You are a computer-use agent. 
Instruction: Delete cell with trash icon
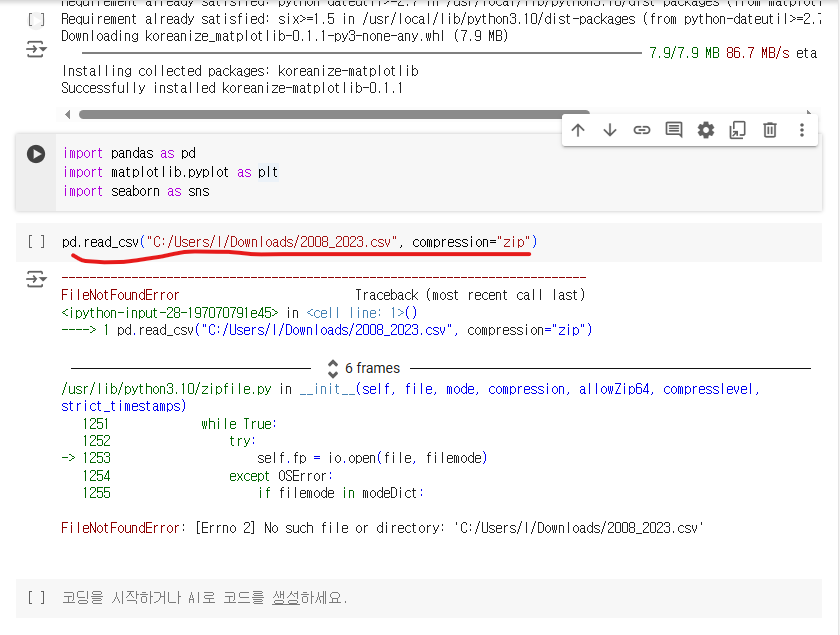click(770, 130)
